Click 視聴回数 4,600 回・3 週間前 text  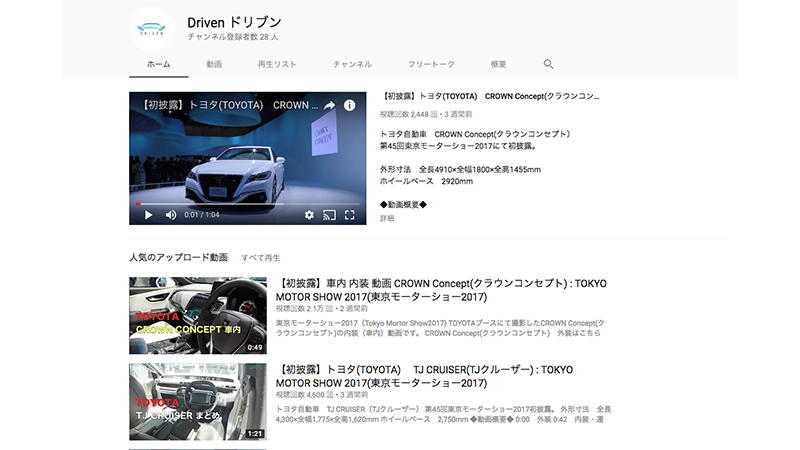click(x=321, y=395)
